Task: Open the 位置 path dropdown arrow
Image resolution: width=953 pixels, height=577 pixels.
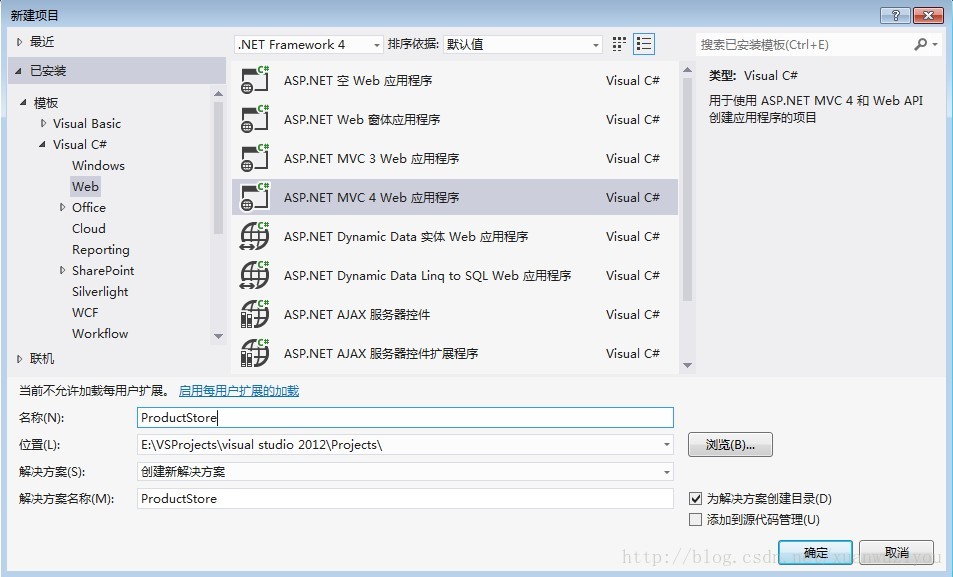Action: click(667, 445)
